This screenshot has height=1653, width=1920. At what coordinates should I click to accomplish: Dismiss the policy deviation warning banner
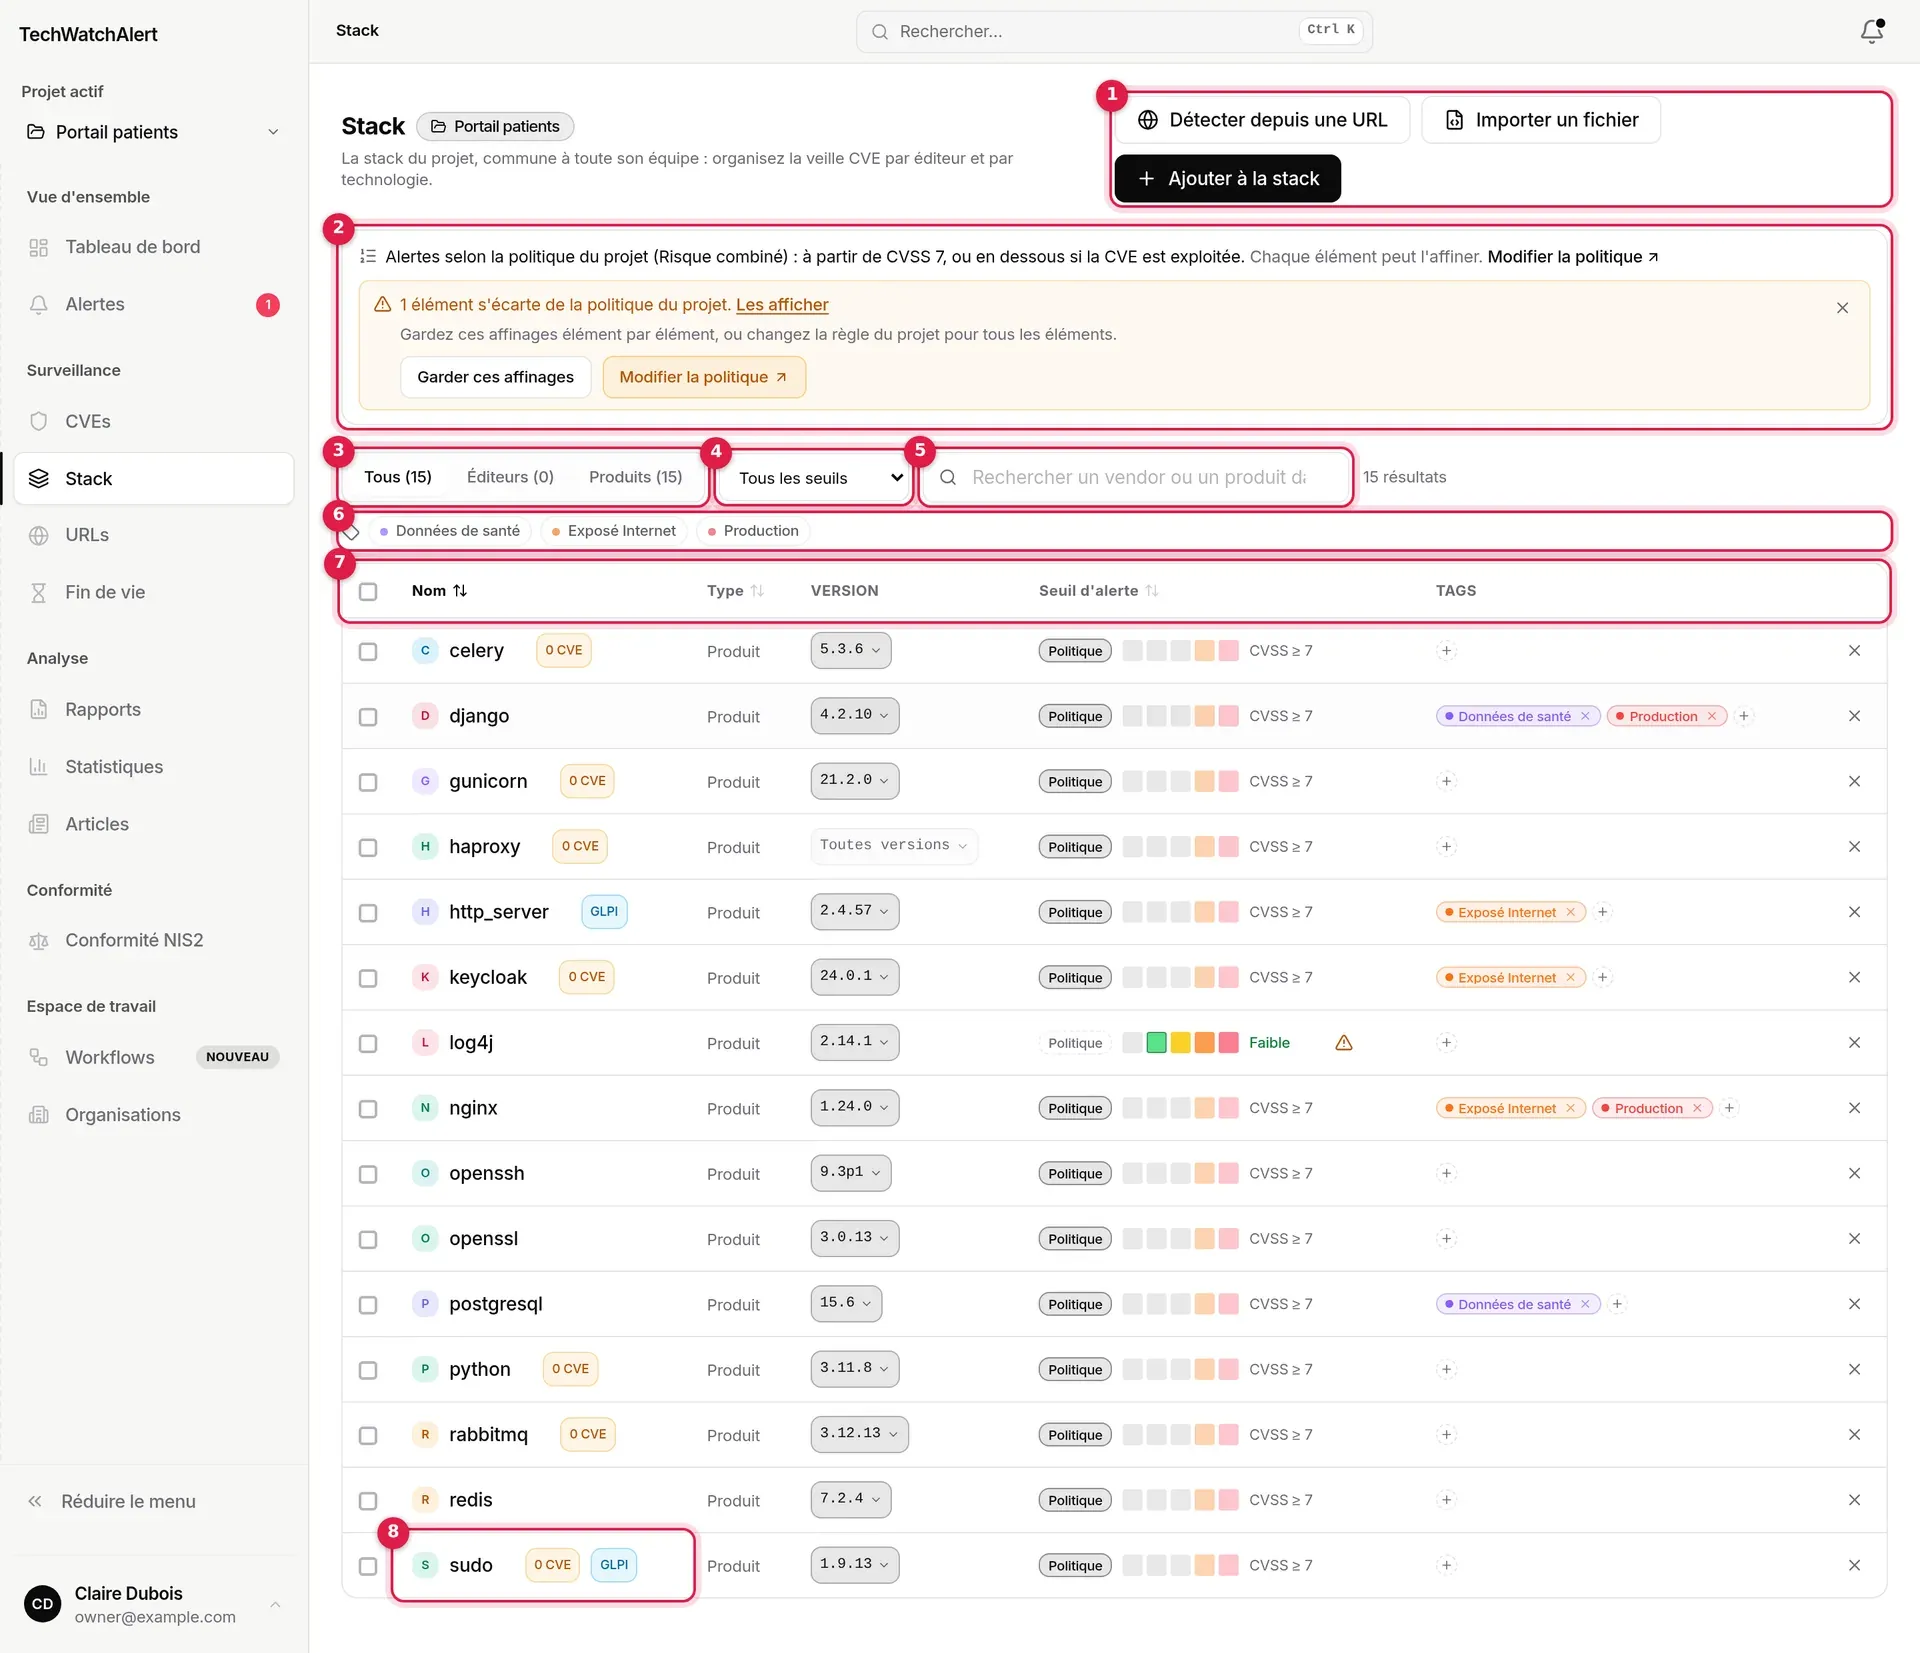[1842, 308]
